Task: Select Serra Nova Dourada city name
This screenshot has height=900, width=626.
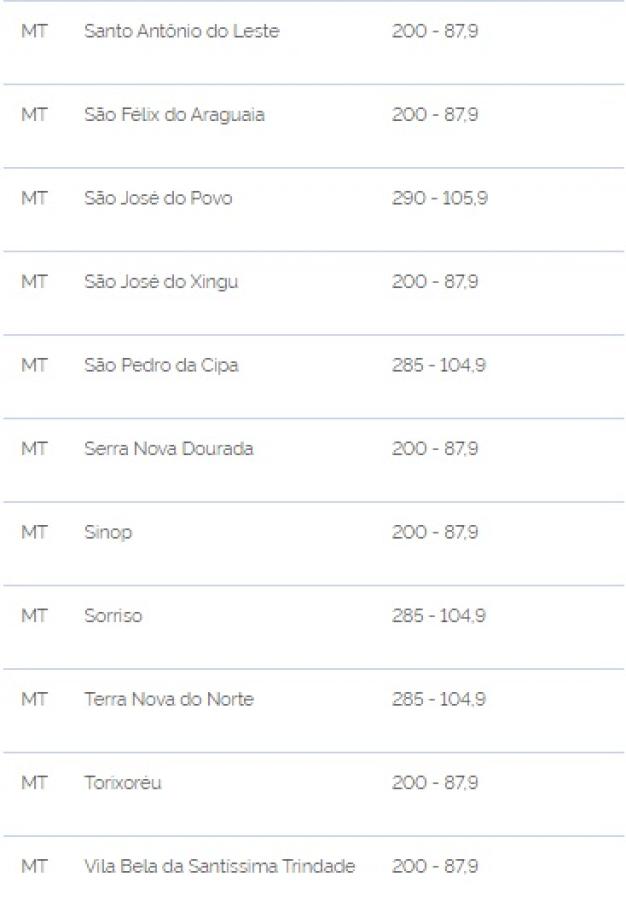Action: tap(169, 448)
